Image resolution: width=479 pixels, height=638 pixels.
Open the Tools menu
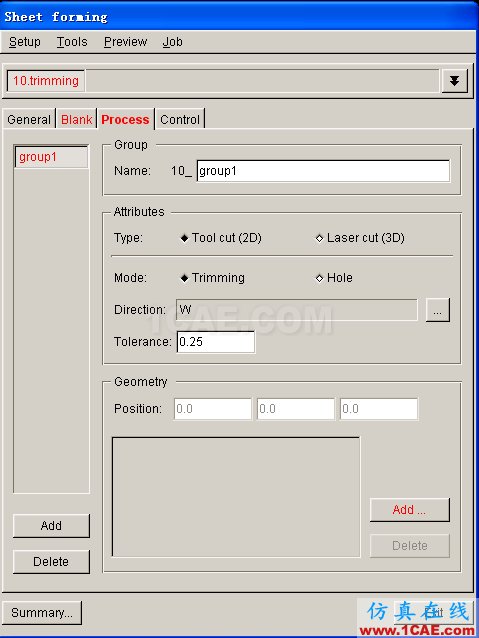click(72, 42)
